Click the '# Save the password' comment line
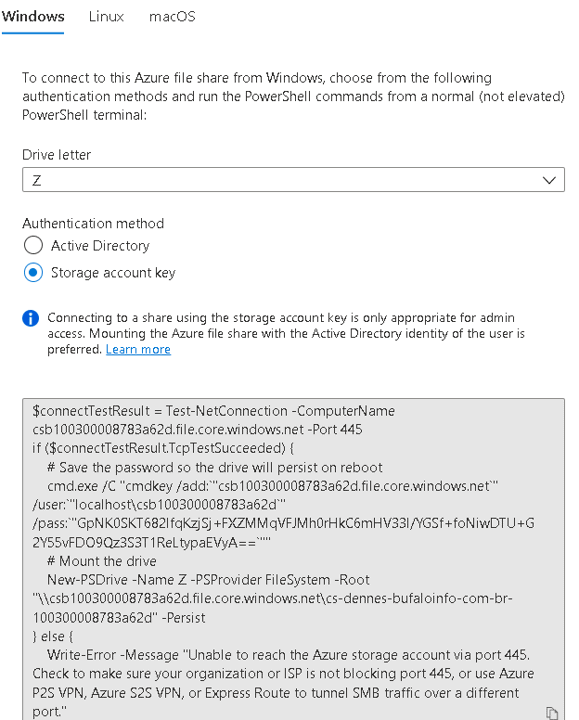The height and width of the screenshot is (720, 579). pos(214,467)
